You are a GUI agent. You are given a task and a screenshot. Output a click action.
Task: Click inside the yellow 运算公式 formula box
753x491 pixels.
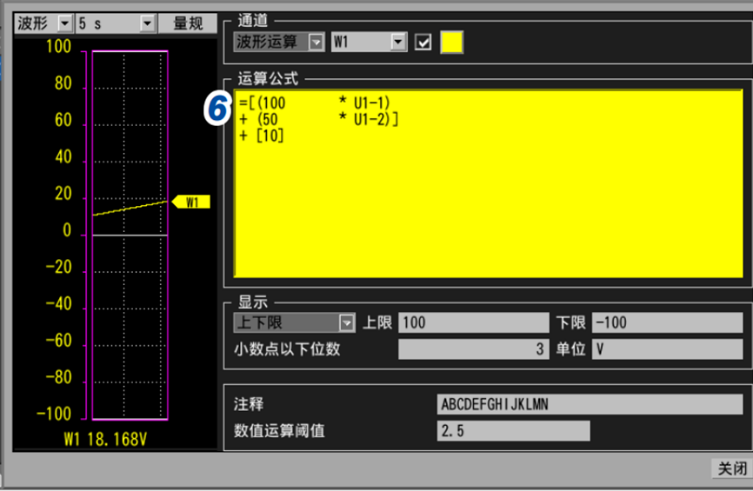pos(488,200)
